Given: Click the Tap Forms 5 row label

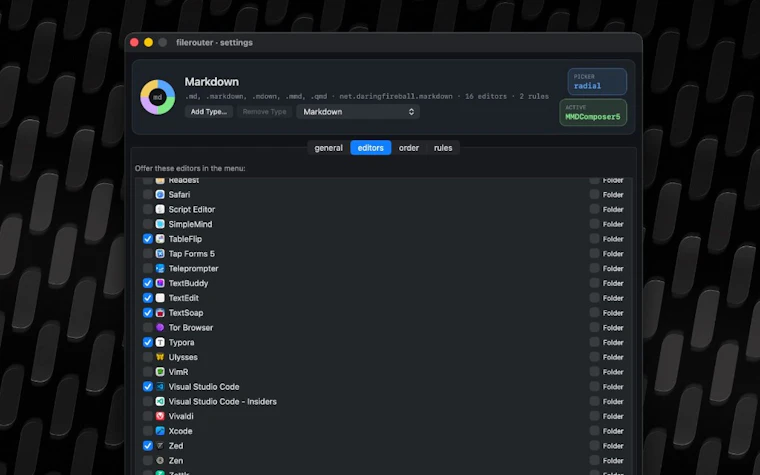Looking at the screenshot, I should click(191, 253).
